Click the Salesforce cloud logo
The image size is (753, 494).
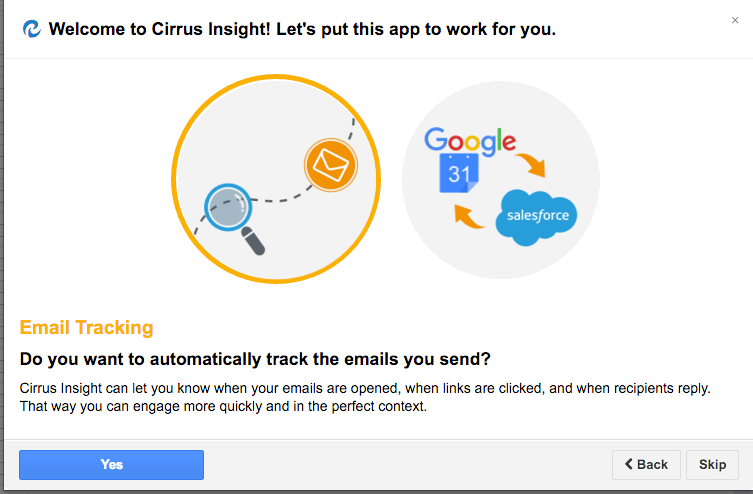coord(536,217)
